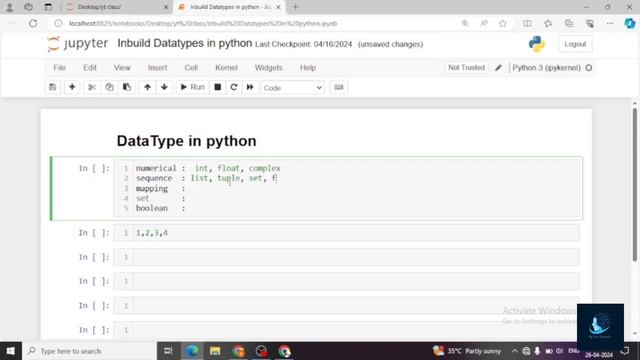Open the Cell menu
The width and height of the screenshot is (640, 360).
click(191, 68)
